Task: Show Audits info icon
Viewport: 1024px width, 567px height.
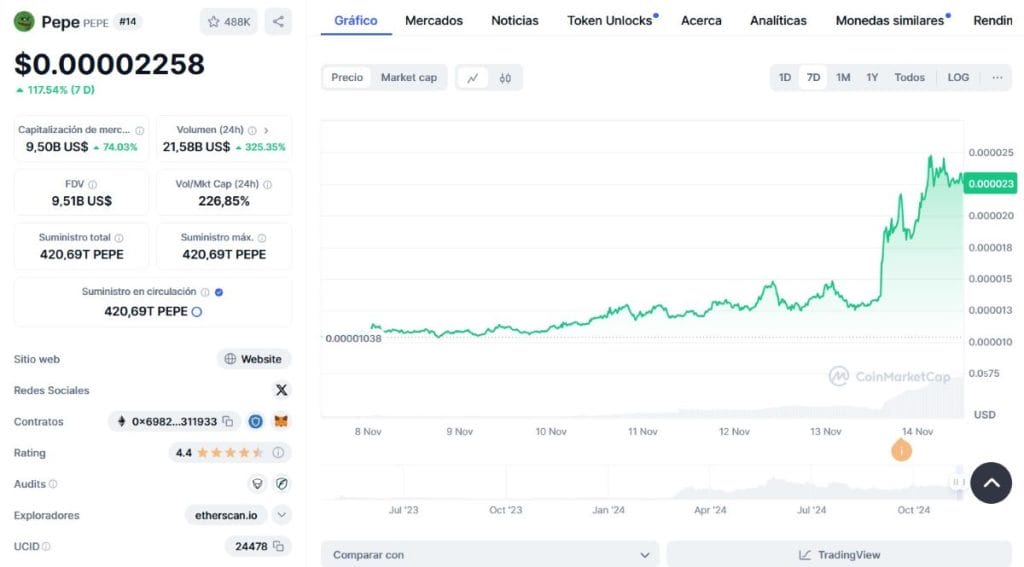Action: pyautogui.click(x=53, y=484)
